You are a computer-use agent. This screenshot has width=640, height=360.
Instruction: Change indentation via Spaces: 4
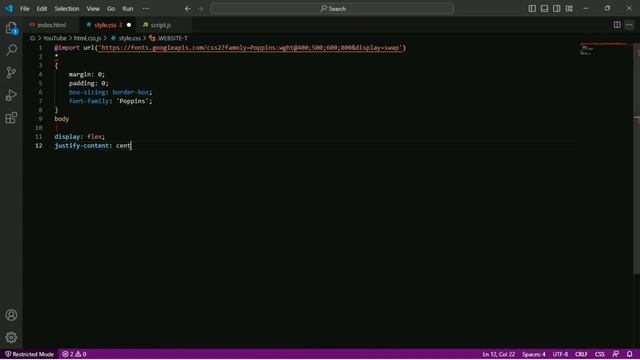[x=533, y=354]
